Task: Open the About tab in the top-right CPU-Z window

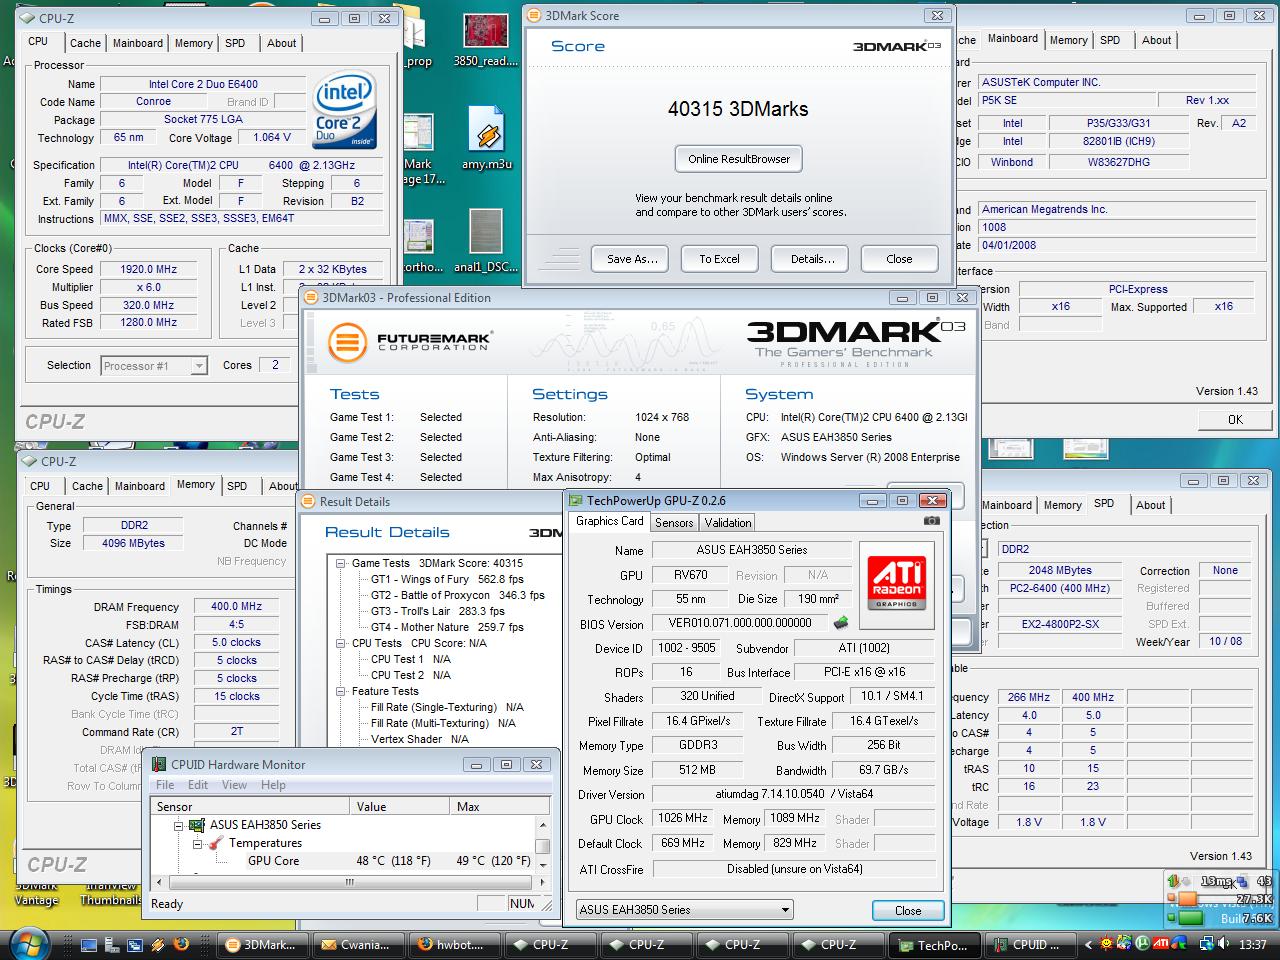Action: pyautogui.click(x=1156, y=40)
